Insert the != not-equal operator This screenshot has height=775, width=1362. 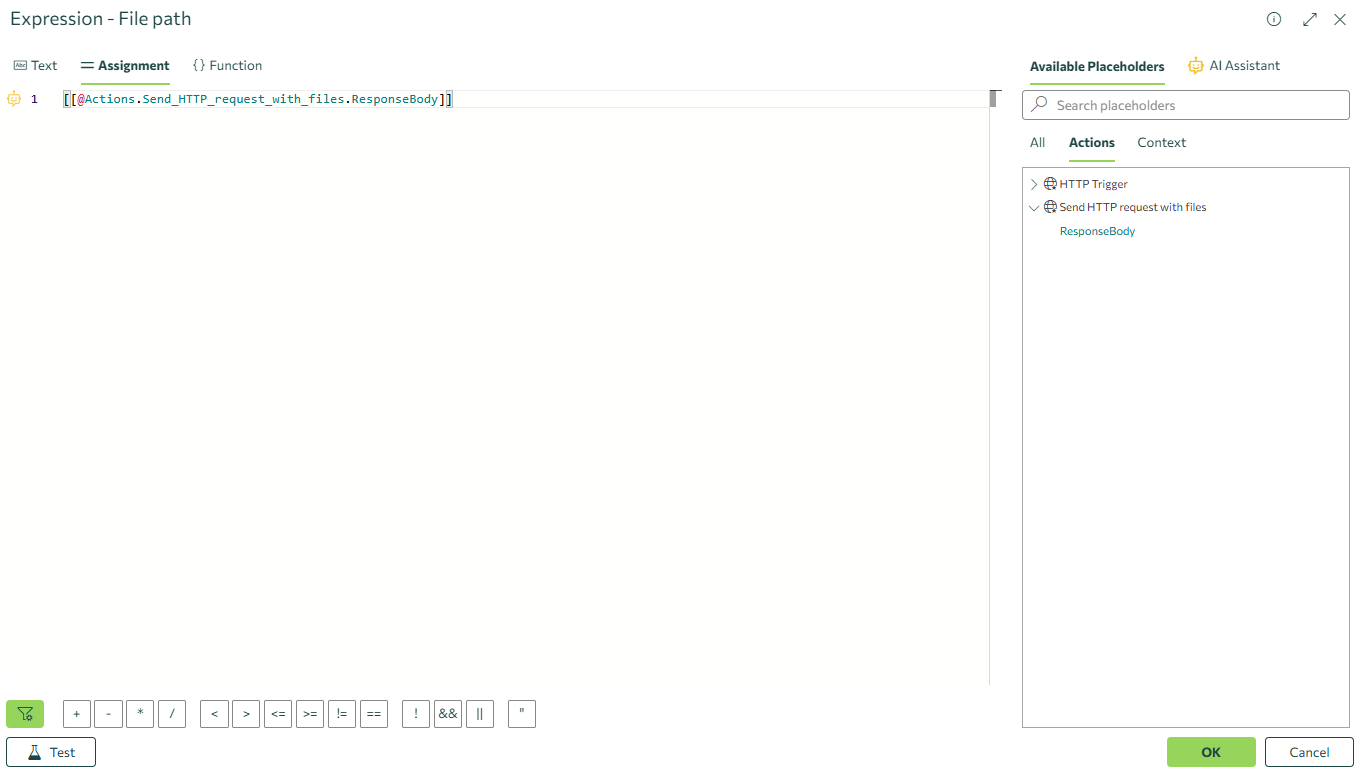[x=342, y=713]
